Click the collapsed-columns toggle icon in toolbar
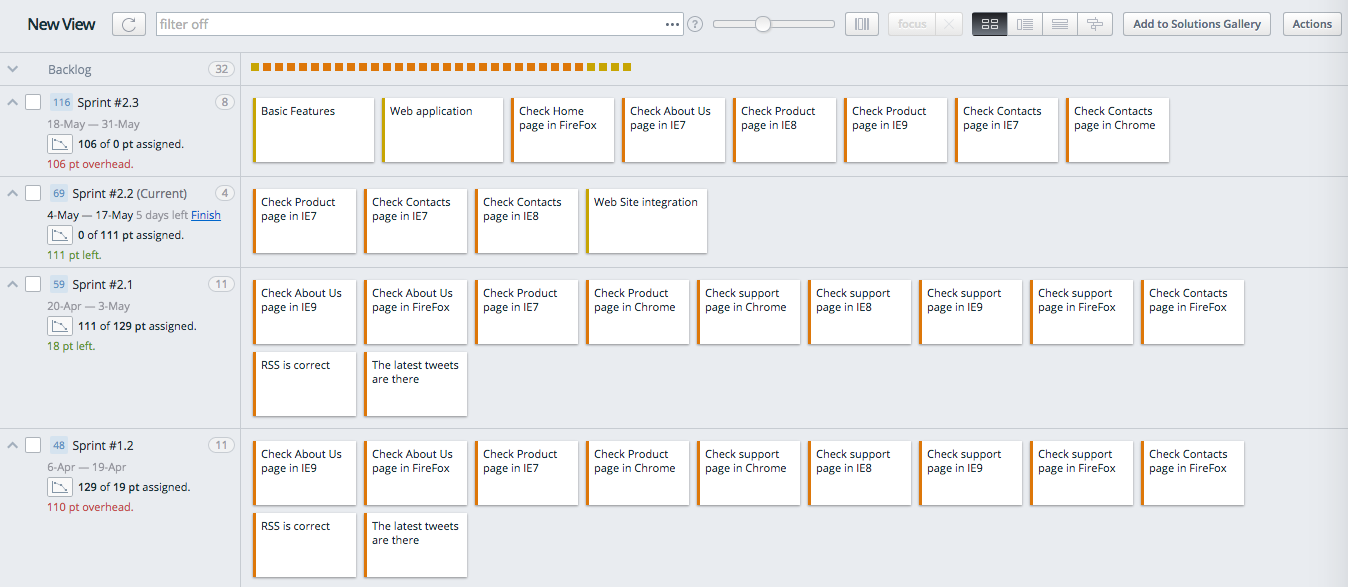1348x587 pixels. pyautogui.click(x=862, y=24)
